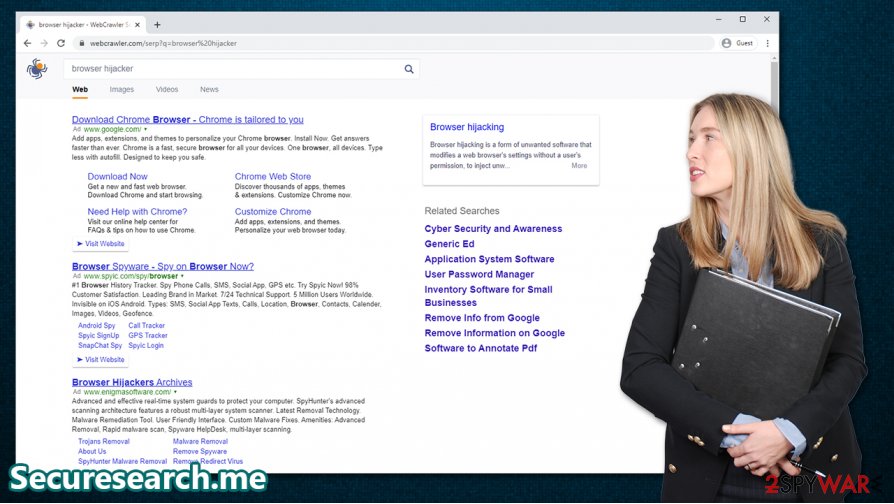Viewport: 894px width, 504px height.
Task: Open Remove Info from Google search
Action: click(482, 318)
